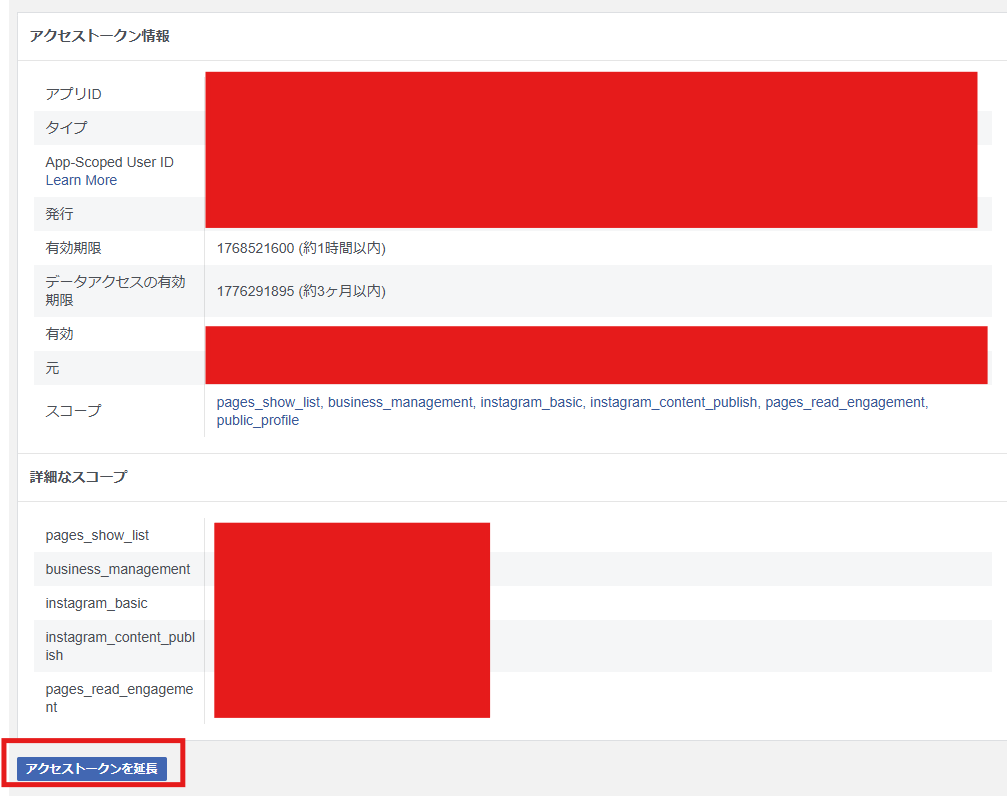Viewport: 1007px width, 796px height.
Task: Open the Learn More link
Action: [x=81, y=181]
